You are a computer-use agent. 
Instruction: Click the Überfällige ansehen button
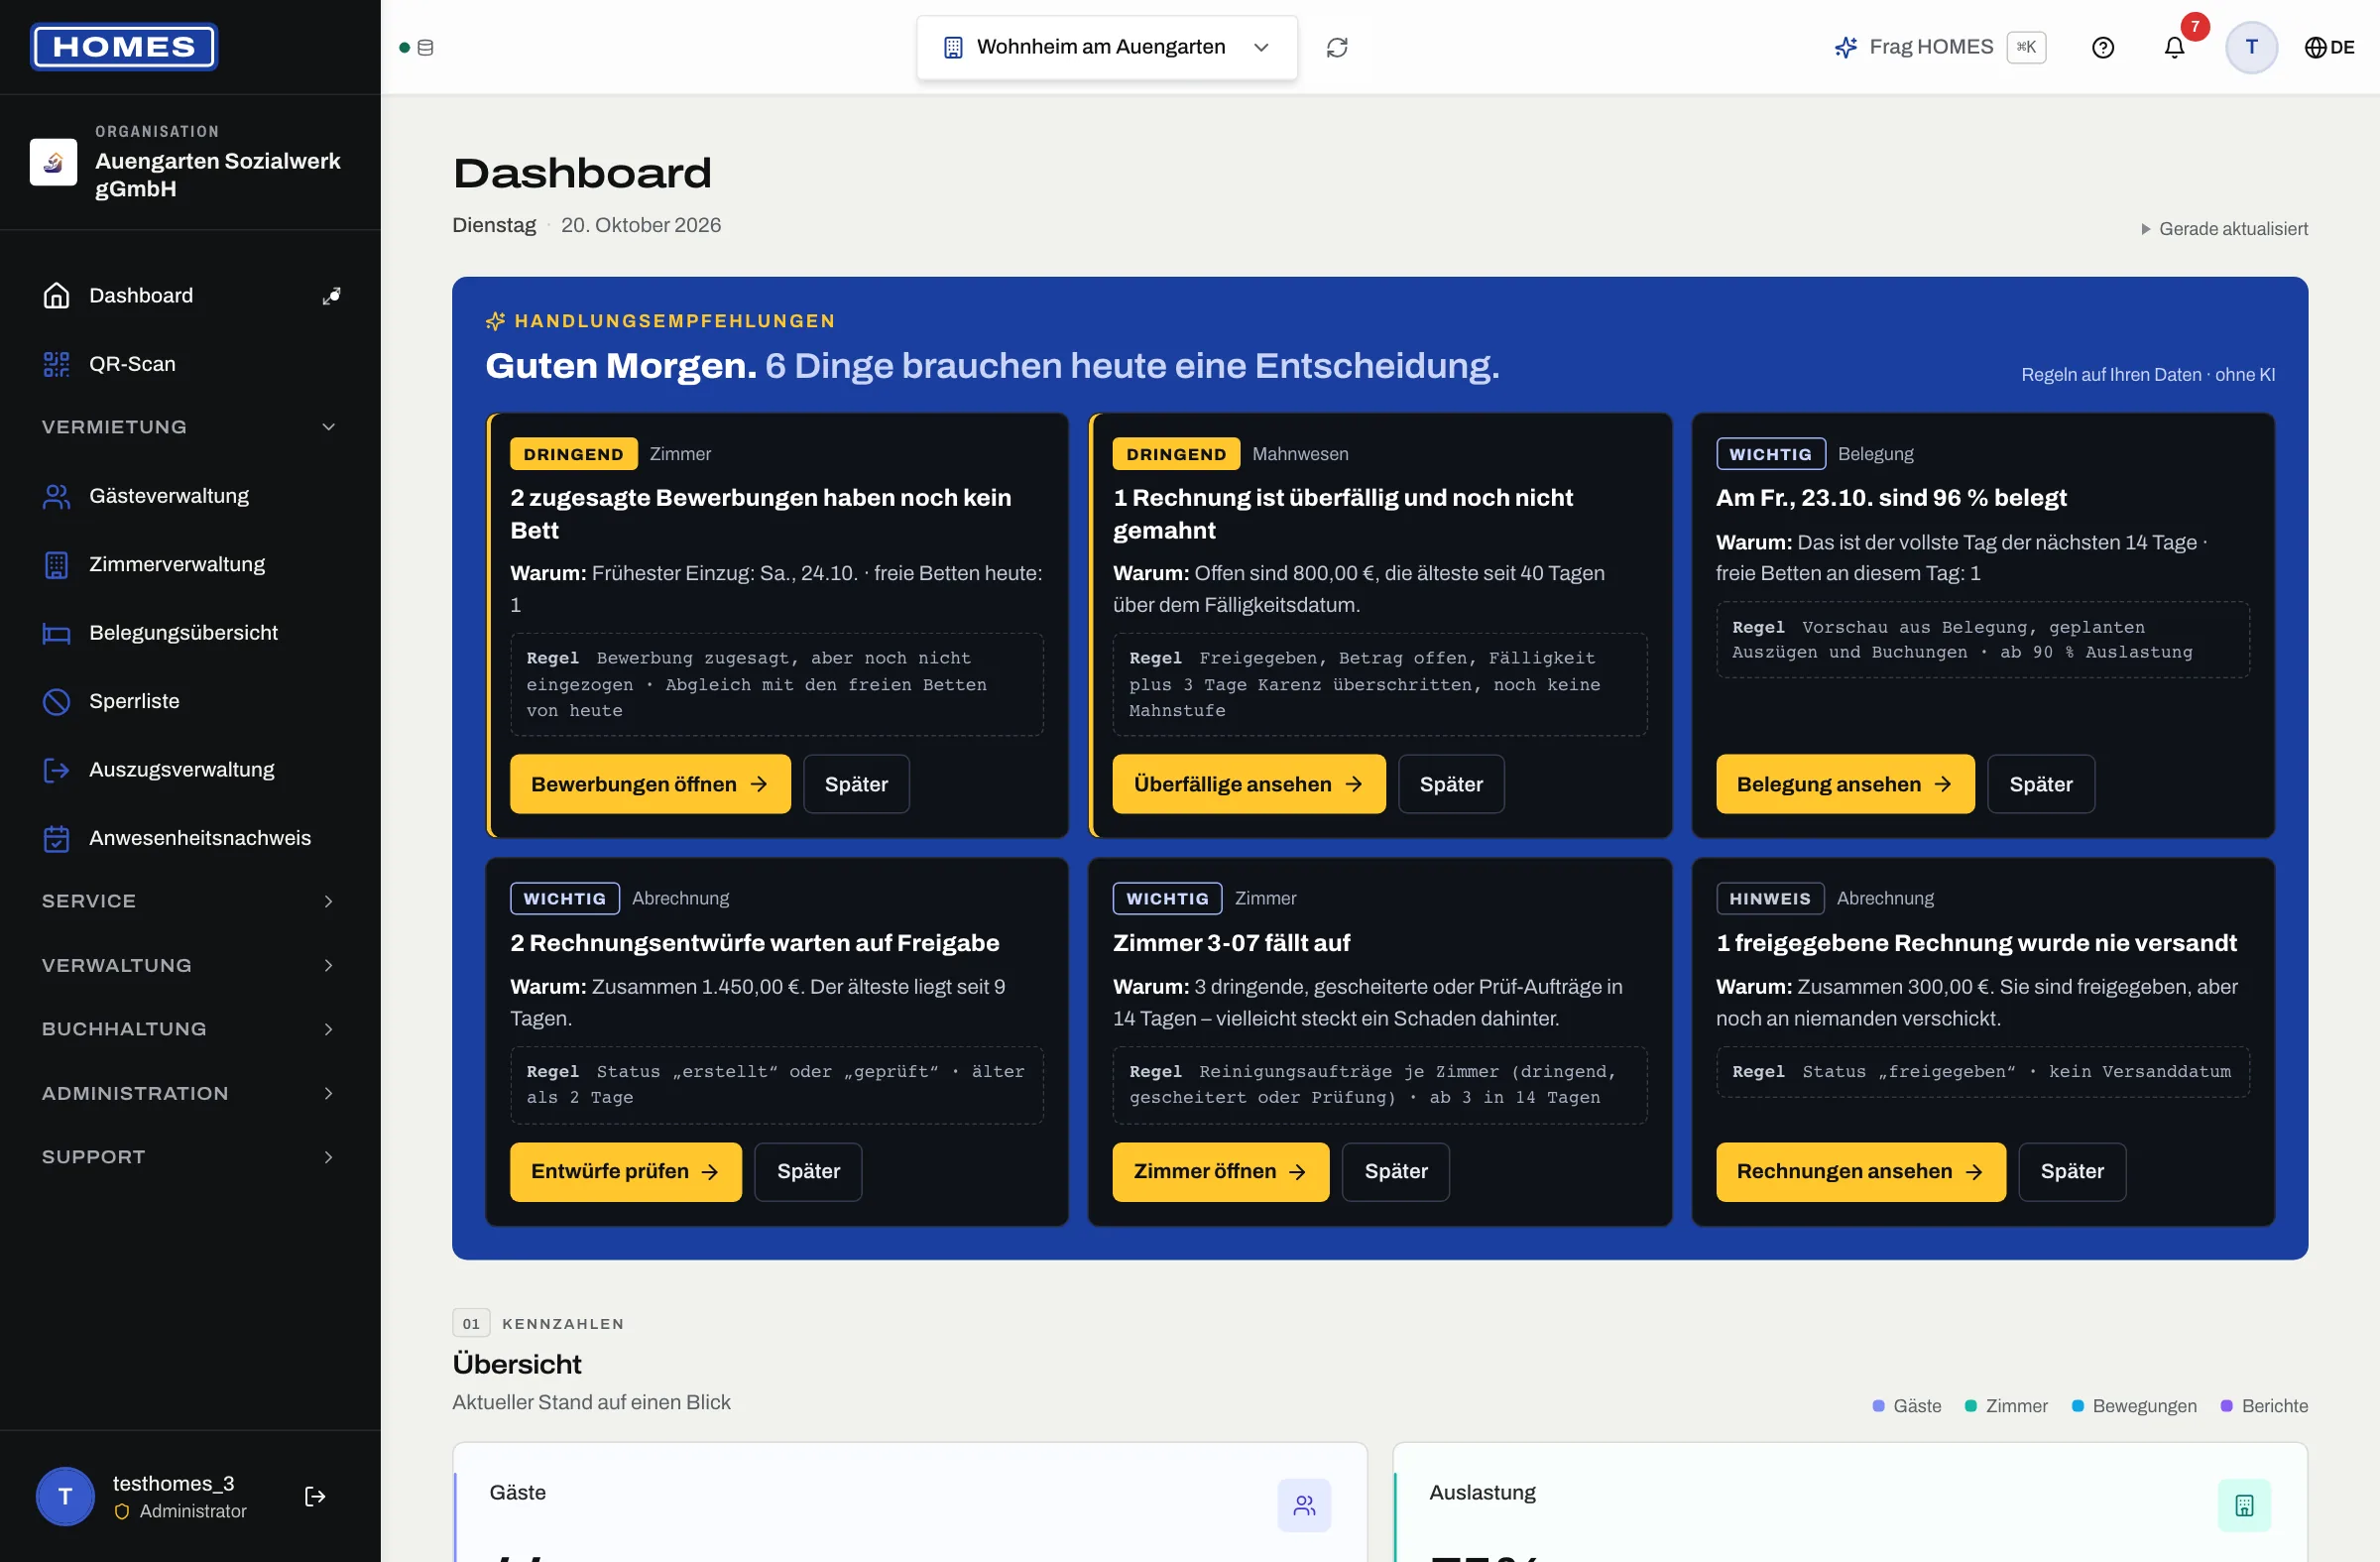click(1249, 784)
